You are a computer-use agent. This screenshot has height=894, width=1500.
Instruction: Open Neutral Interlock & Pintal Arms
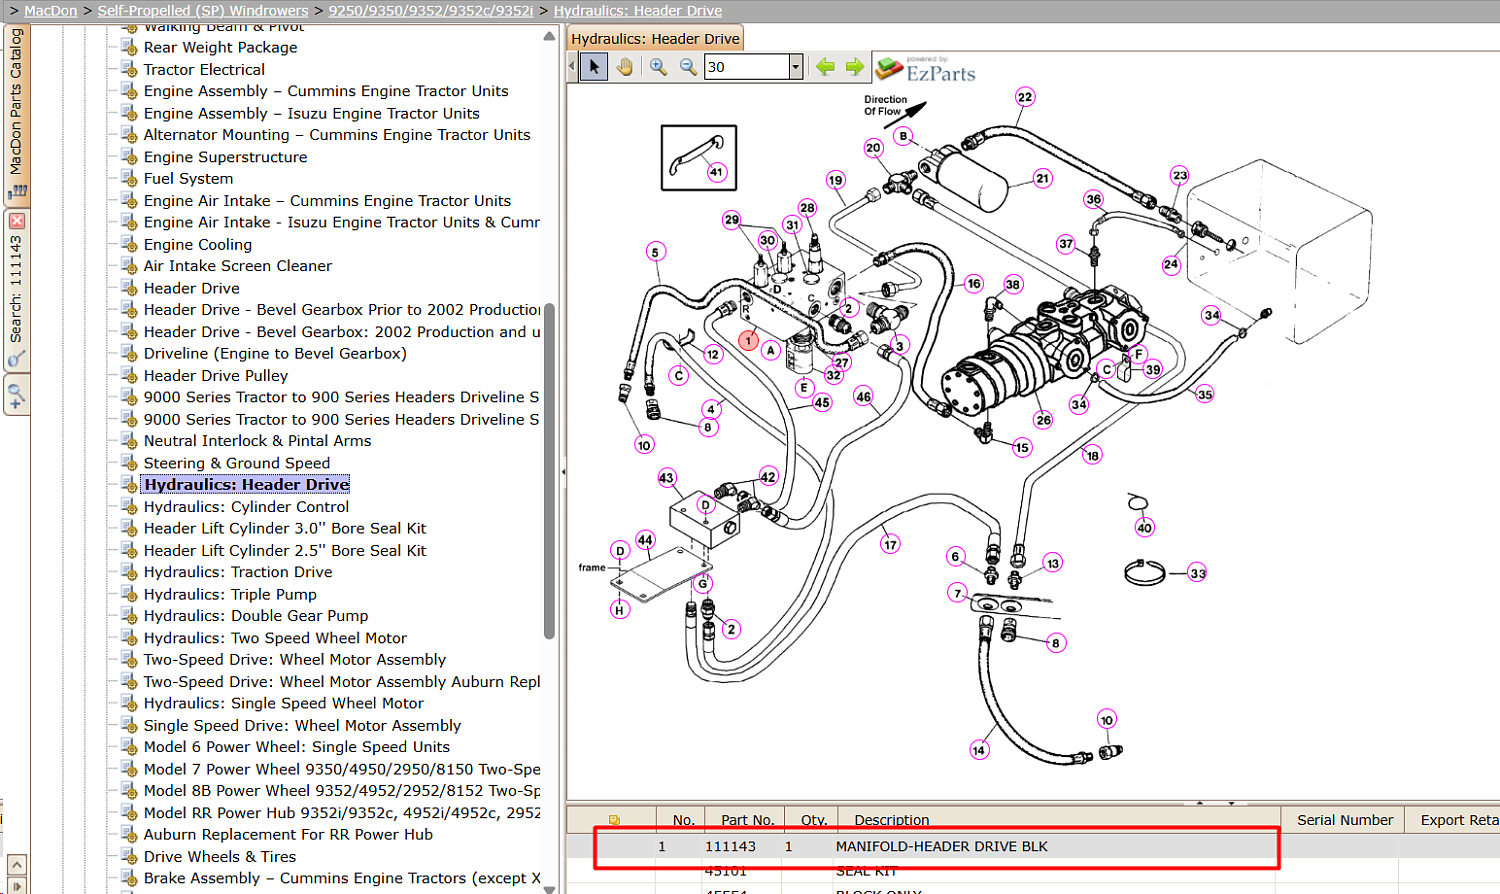tap(257, 441)
